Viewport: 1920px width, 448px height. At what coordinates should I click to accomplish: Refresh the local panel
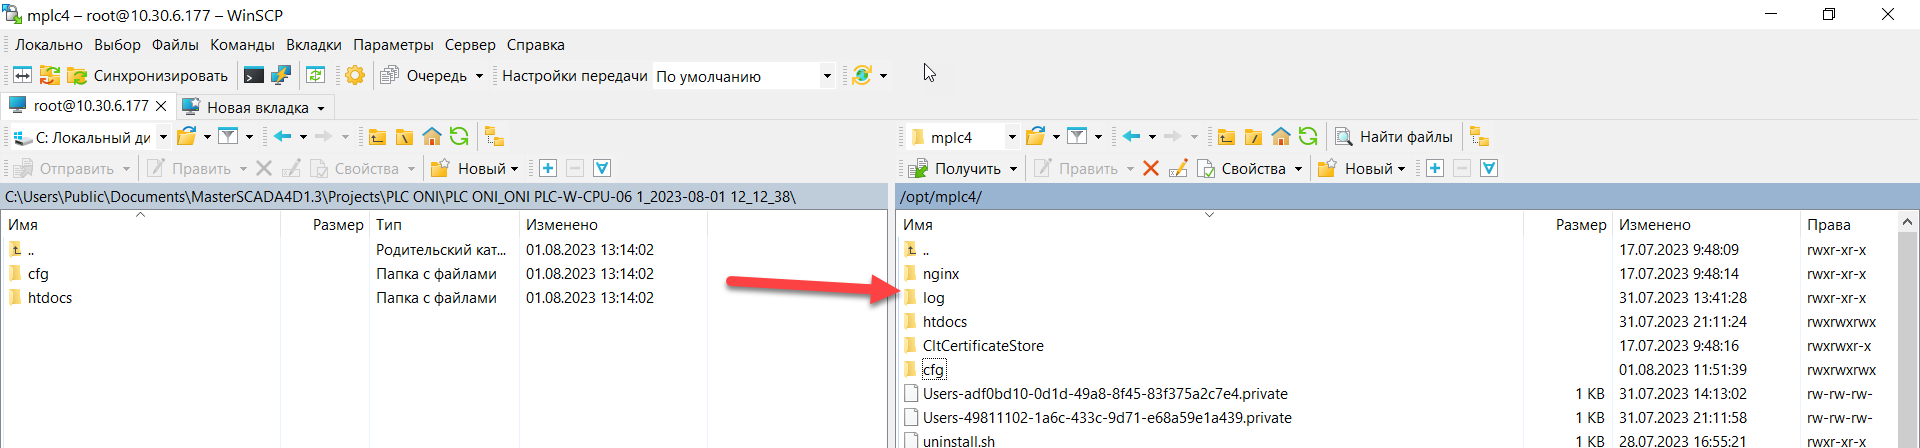pos(459,137)
